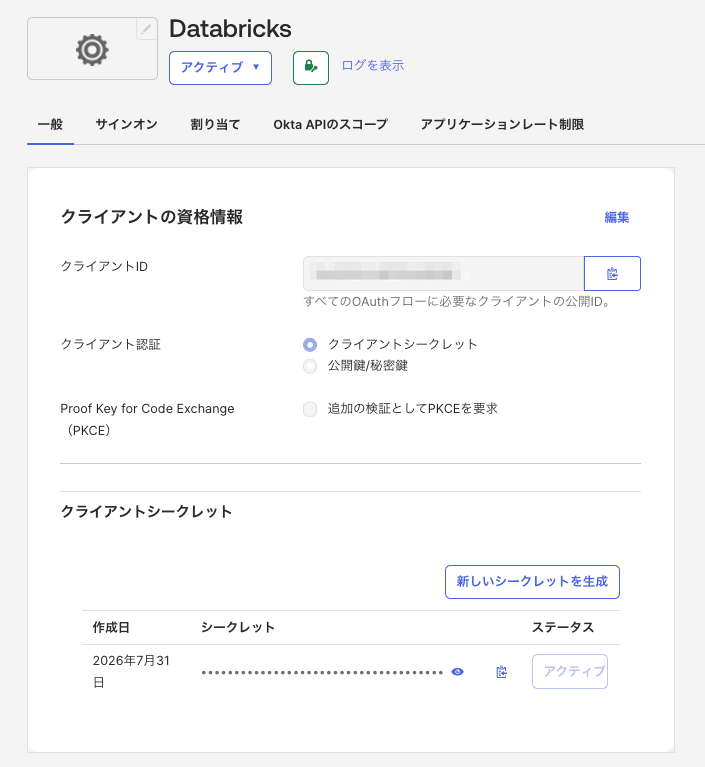The width and height of the screenshot is (705, 767).
Task: Open the アプリケーションレート制限 tab
Action: (502, 124)
